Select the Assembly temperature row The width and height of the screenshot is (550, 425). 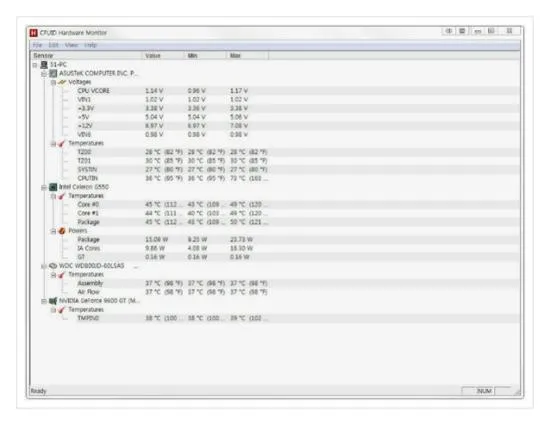(275, 283)
